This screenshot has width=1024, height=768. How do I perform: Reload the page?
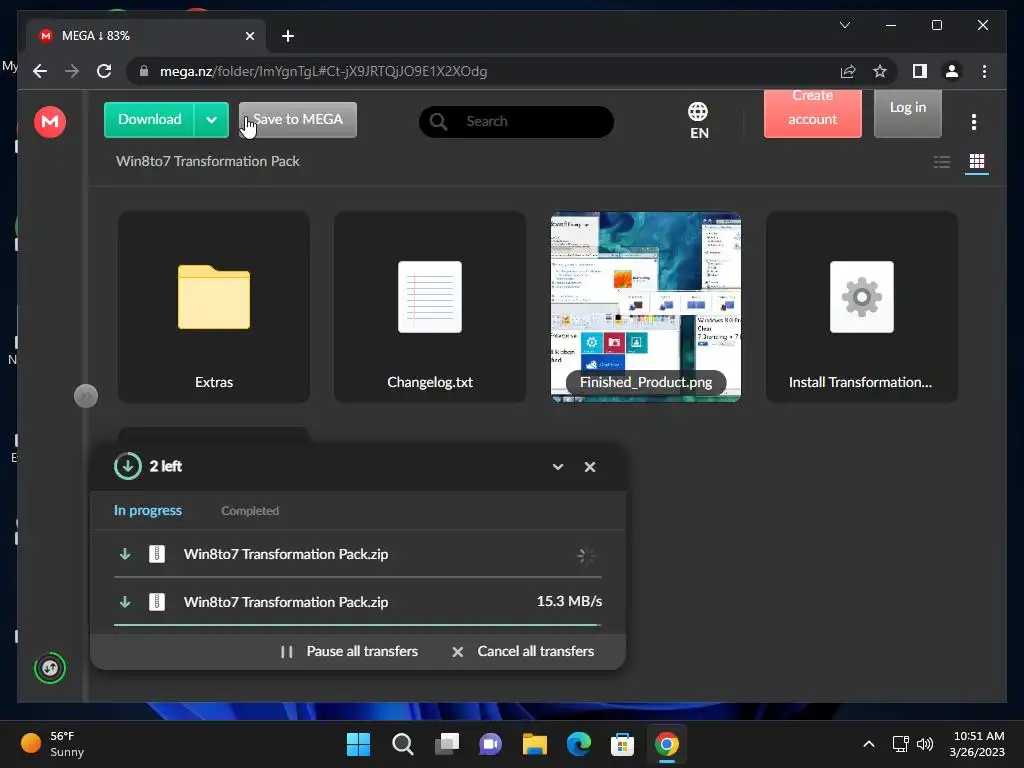coord(104,71)
